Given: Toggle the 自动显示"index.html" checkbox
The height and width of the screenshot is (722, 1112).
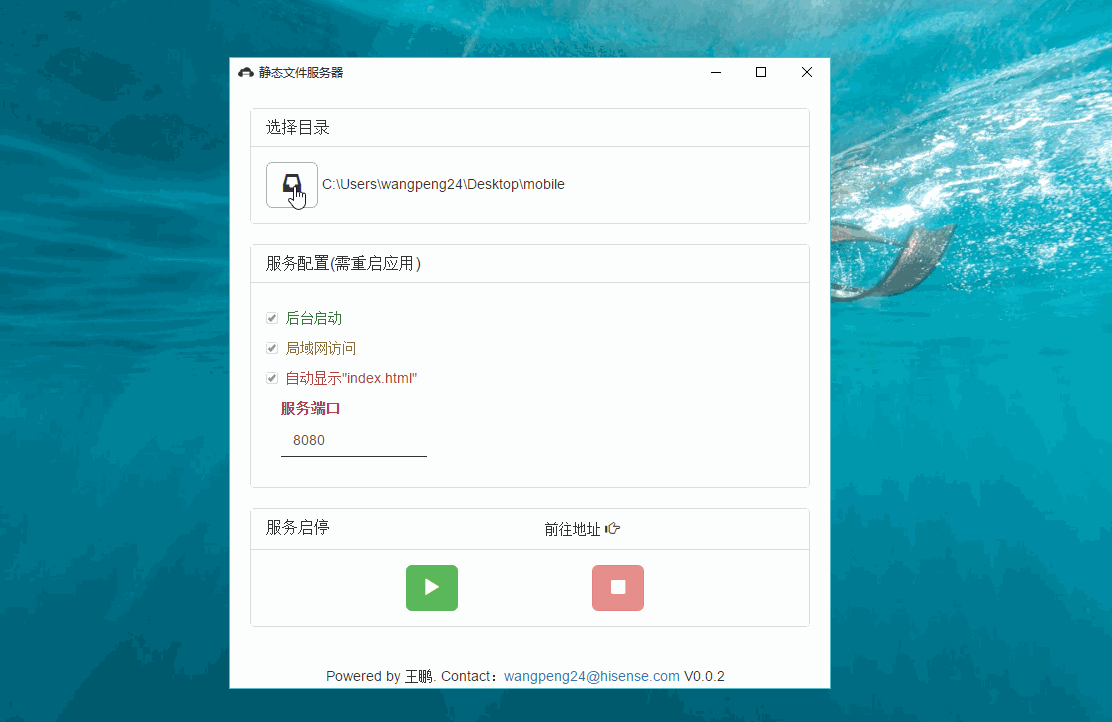Looking at the screenshot, I should (x=272, y=378).
